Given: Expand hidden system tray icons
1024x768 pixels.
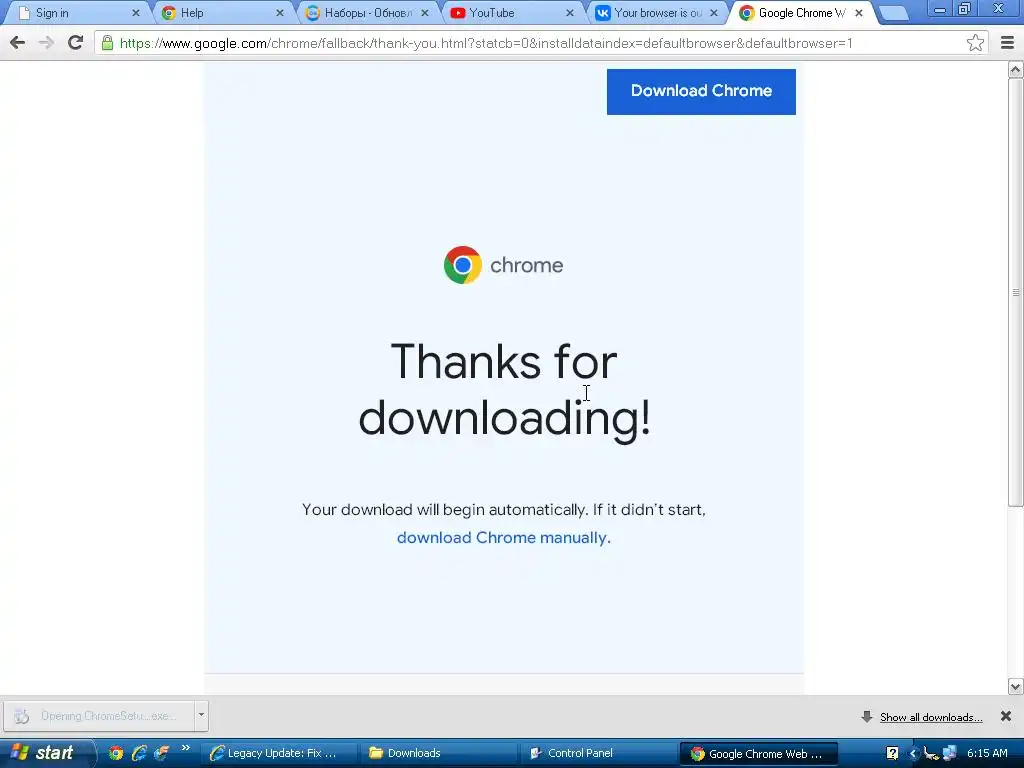Looking at the screenshot, I should click(x=913, y=754).
